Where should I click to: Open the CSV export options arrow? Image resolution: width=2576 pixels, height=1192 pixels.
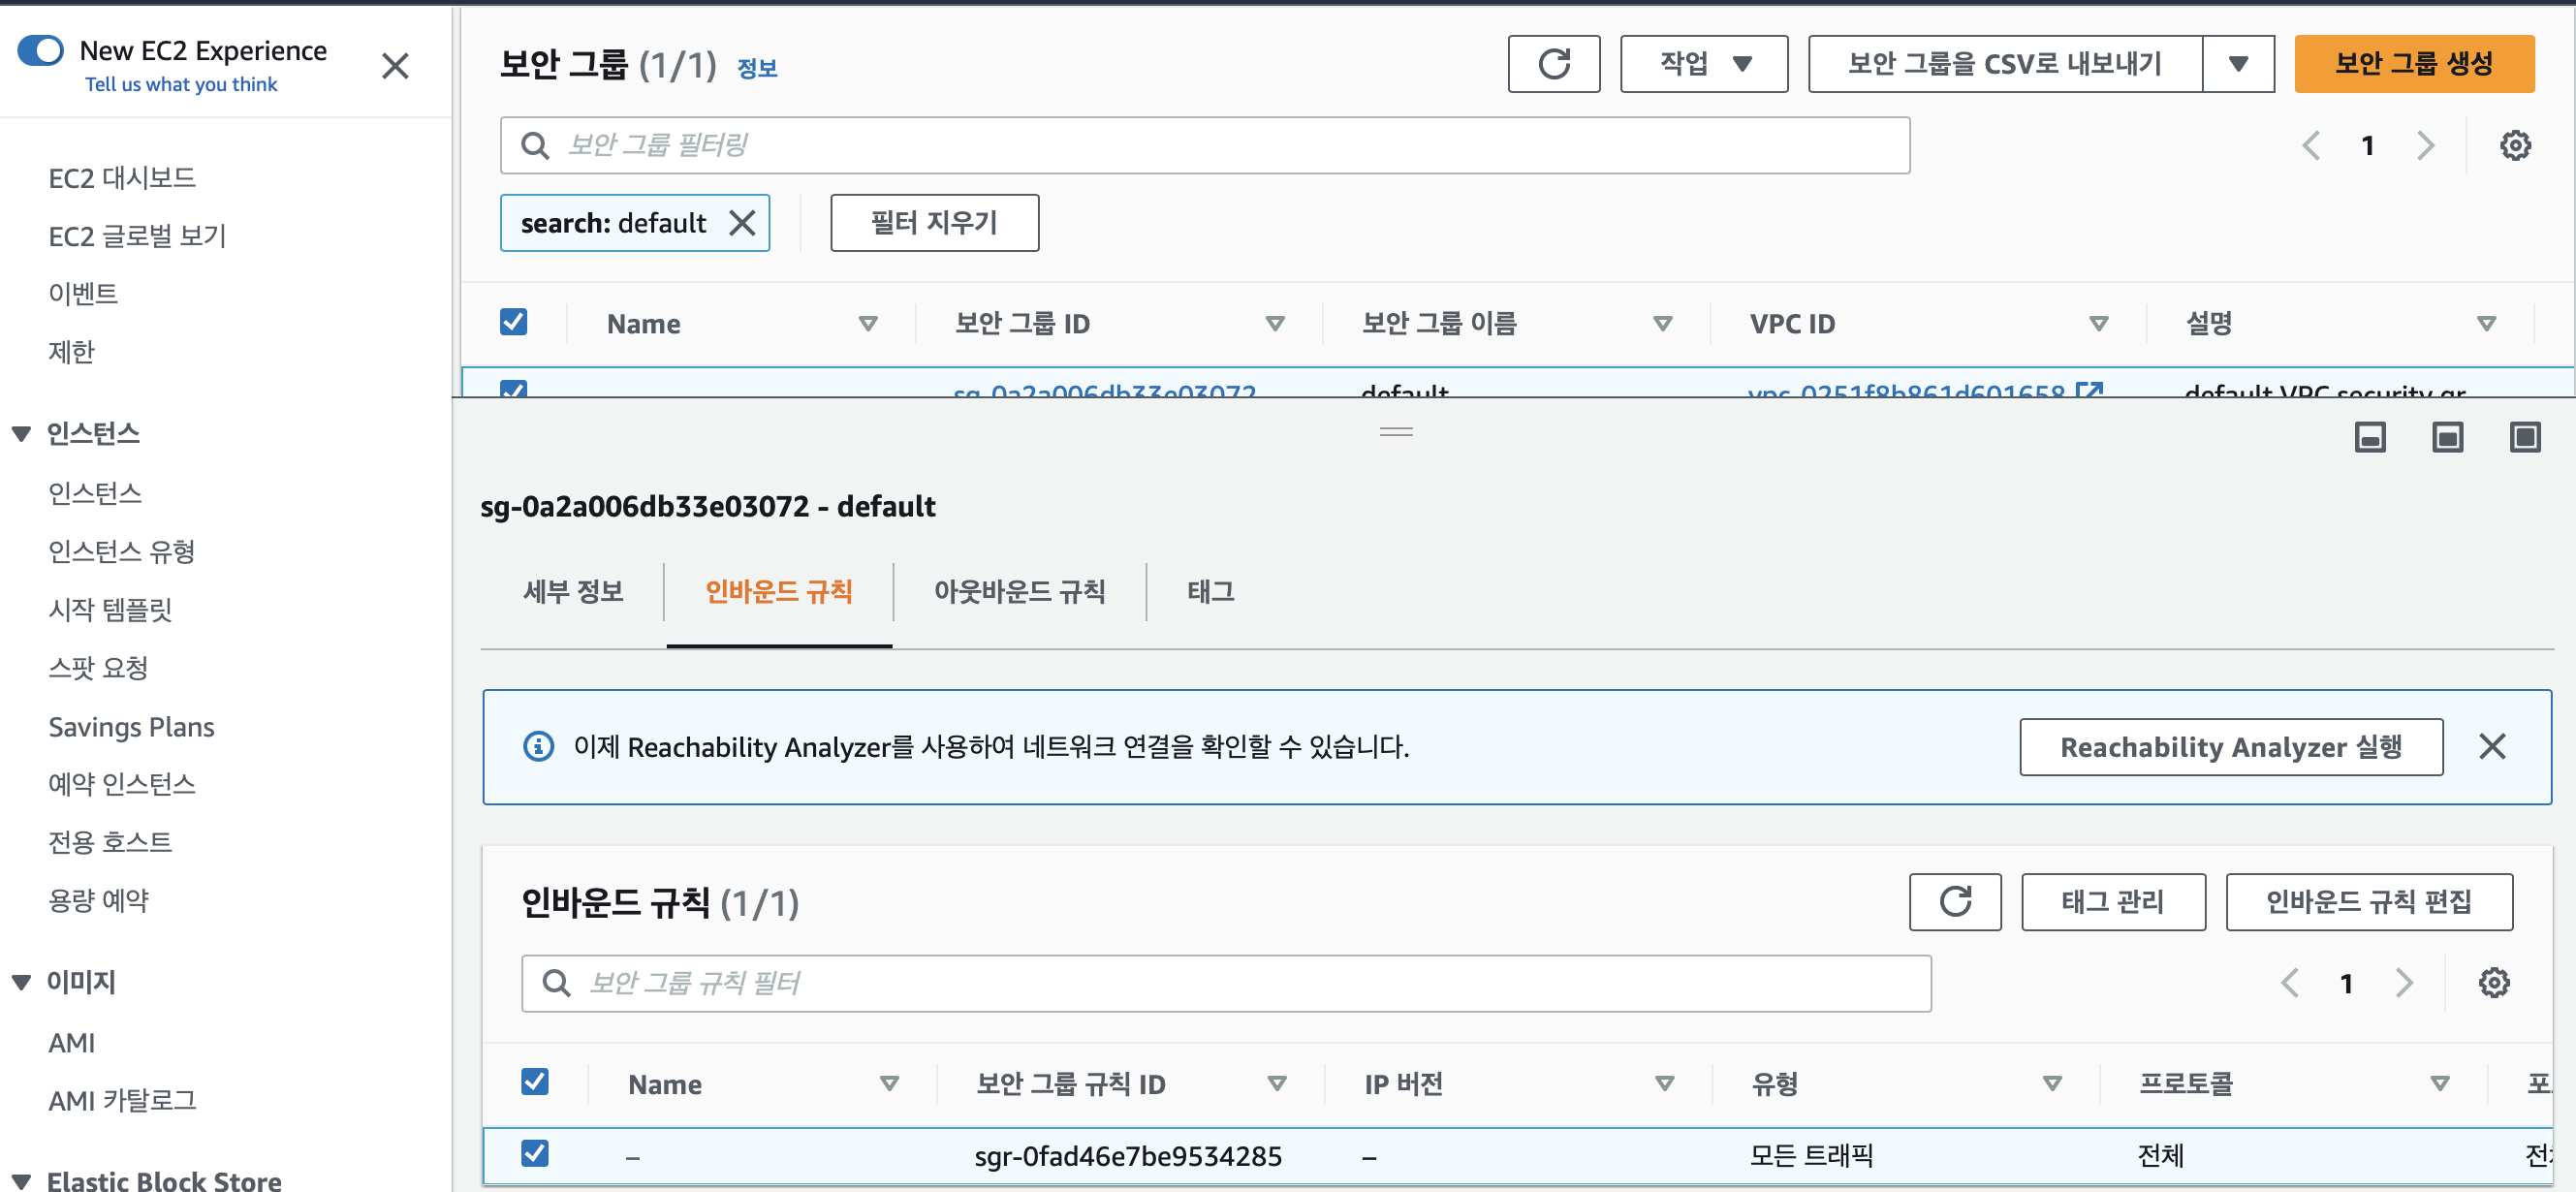(2238, 64)
